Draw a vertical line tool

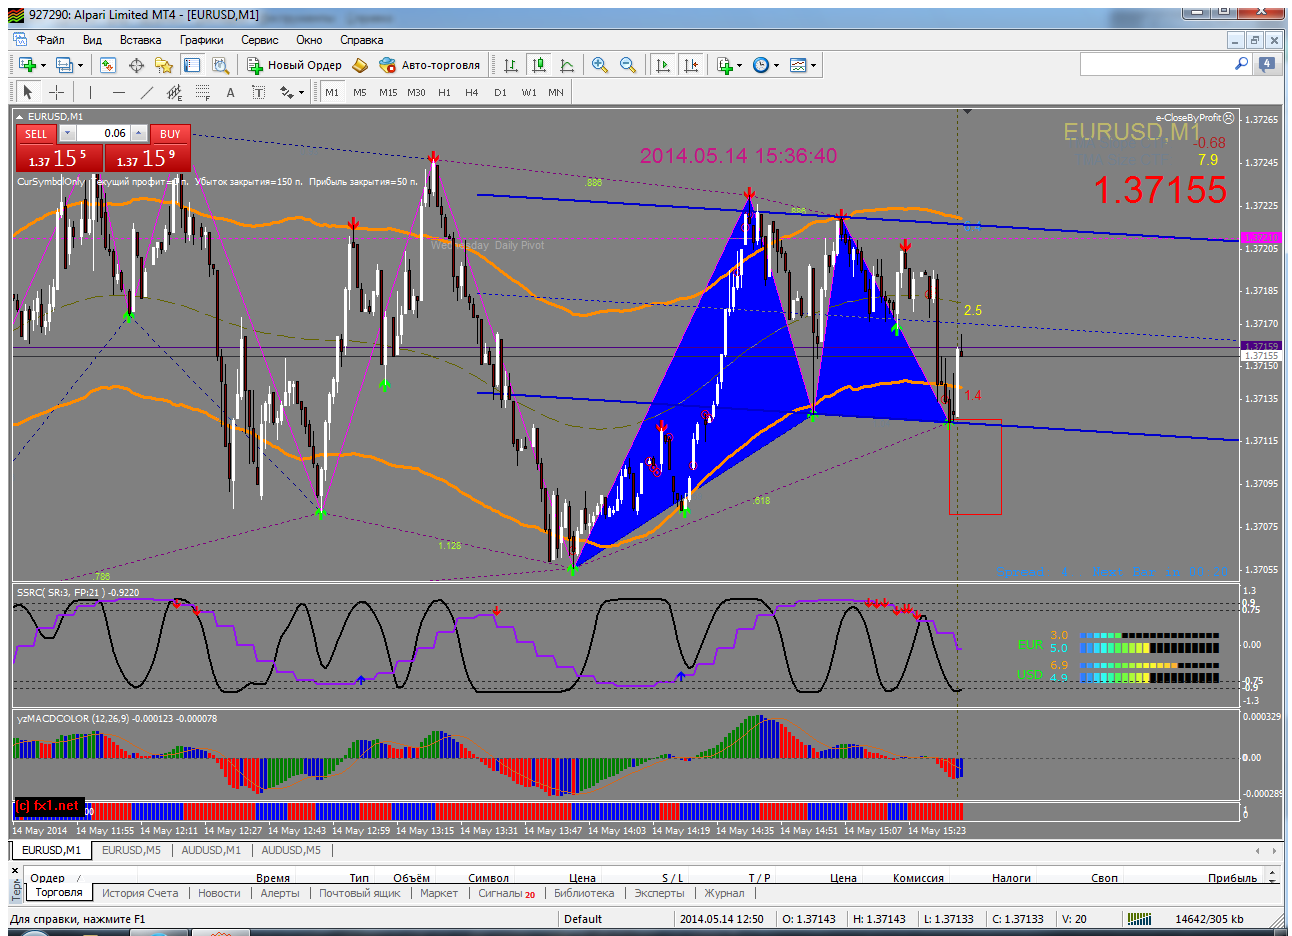[90, 92]
